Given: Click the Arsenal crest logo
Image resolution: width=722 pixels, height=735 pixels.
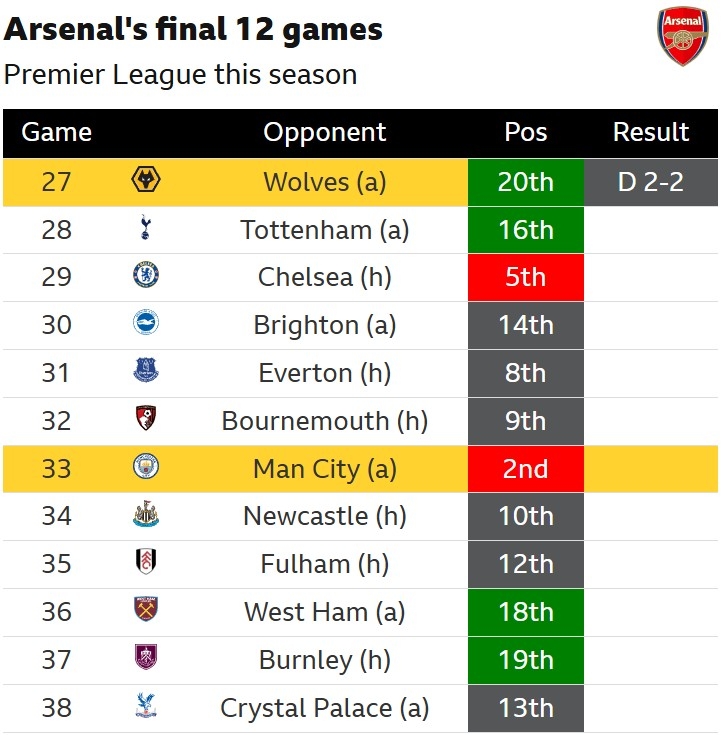Looking at the screenshot, I should tap(682, 37).
